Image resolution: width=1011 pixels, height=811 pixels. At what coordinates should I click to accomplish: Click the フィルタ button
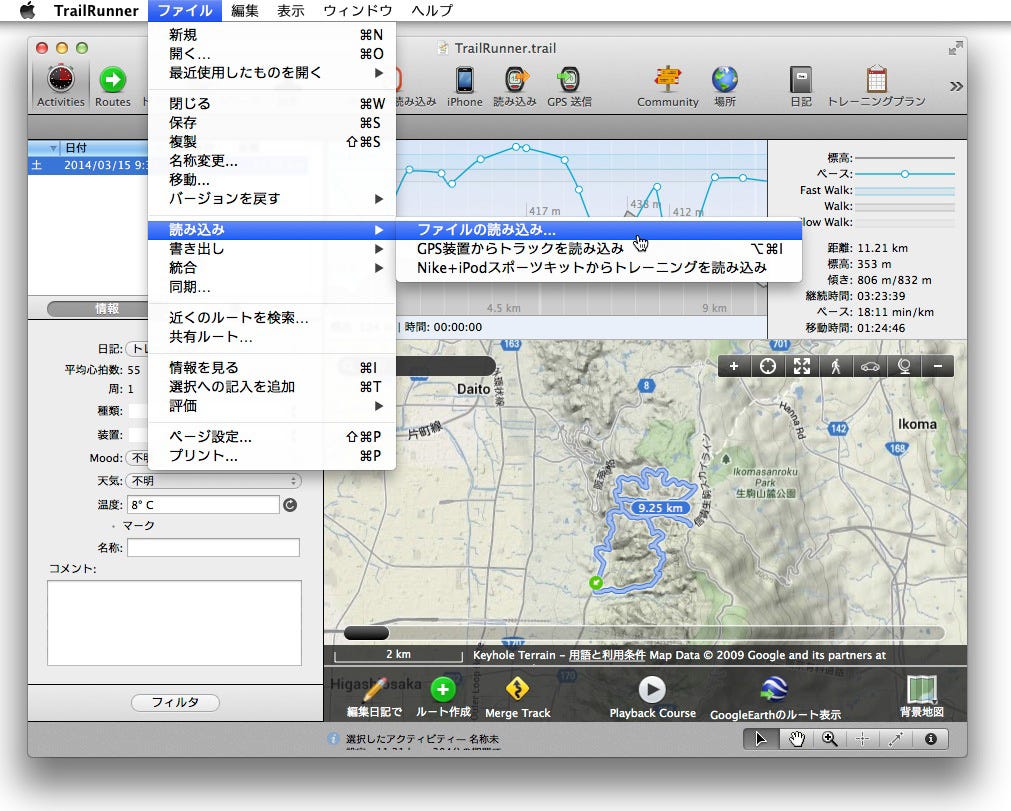point(175,702)
